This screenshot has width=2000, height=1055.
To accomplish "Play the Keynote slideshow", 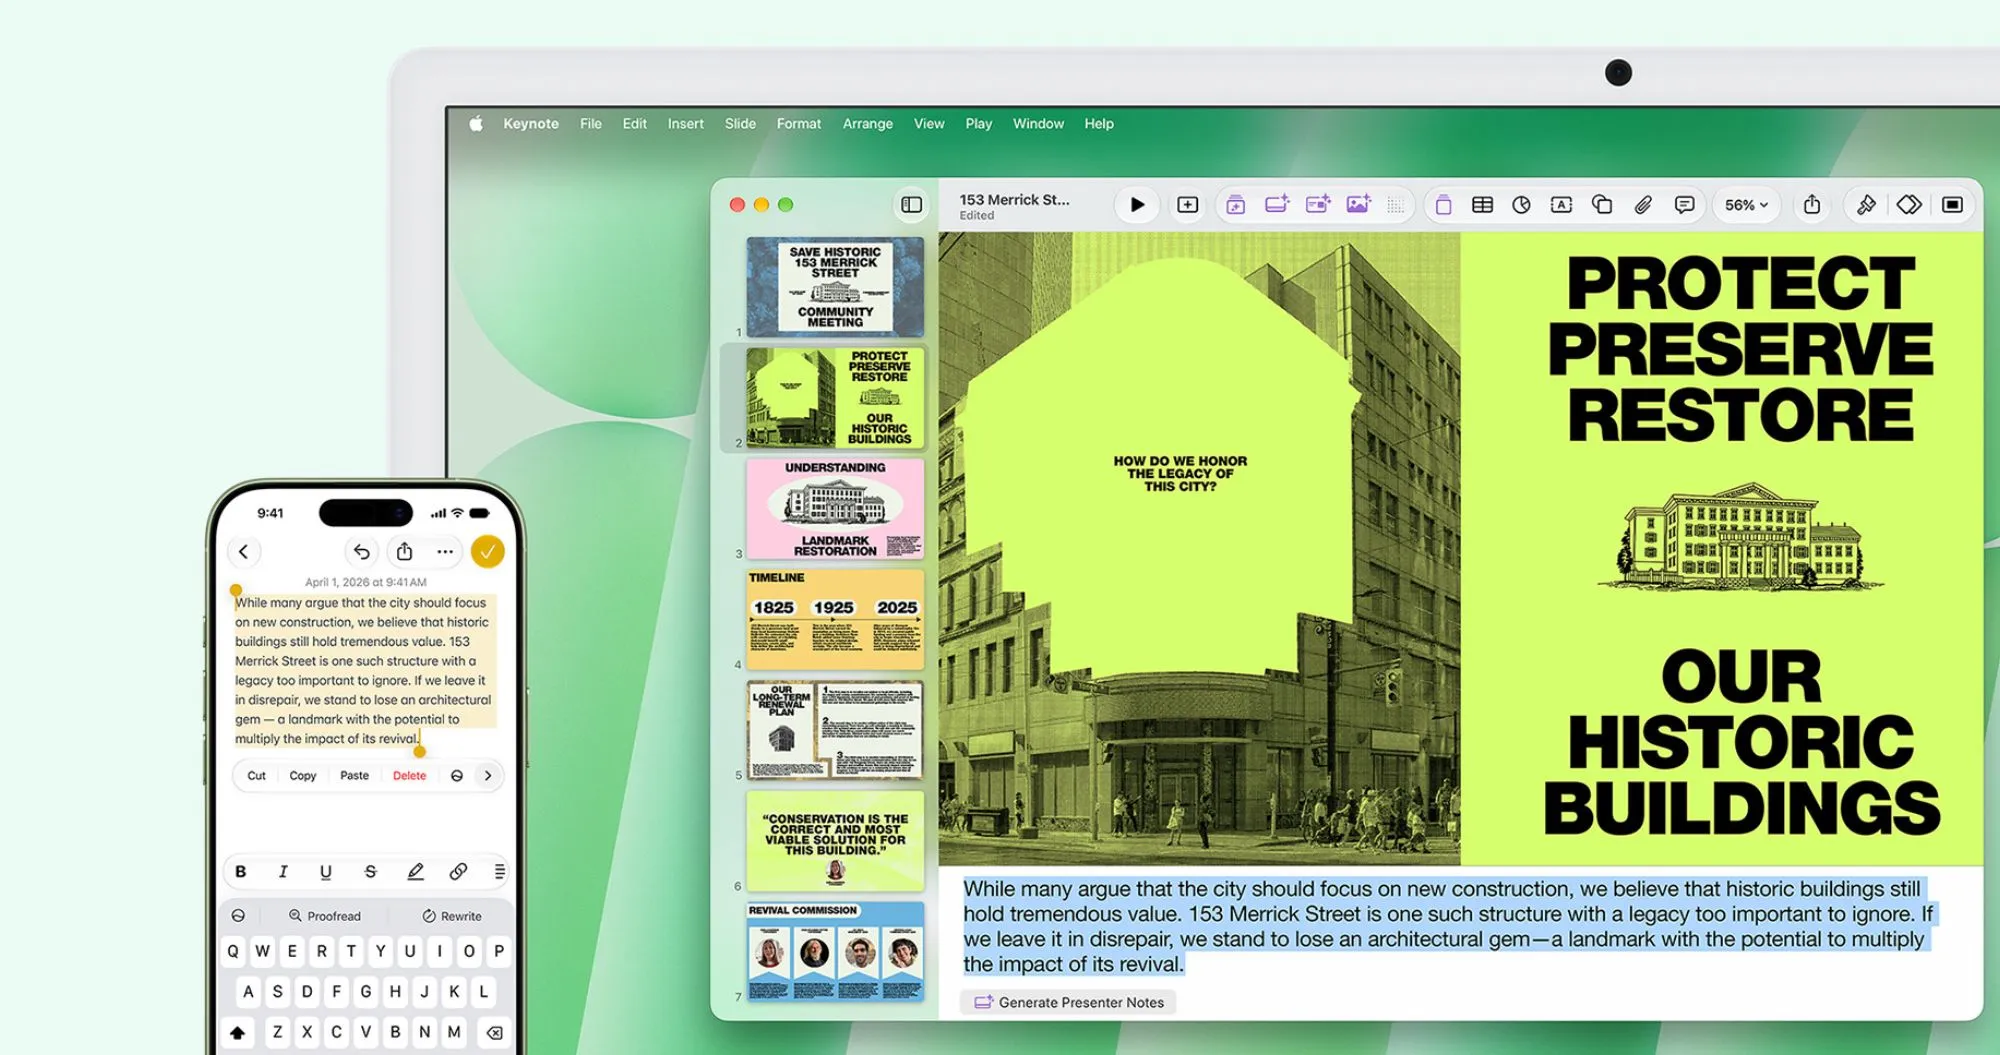I will (x=1137, y=205).
